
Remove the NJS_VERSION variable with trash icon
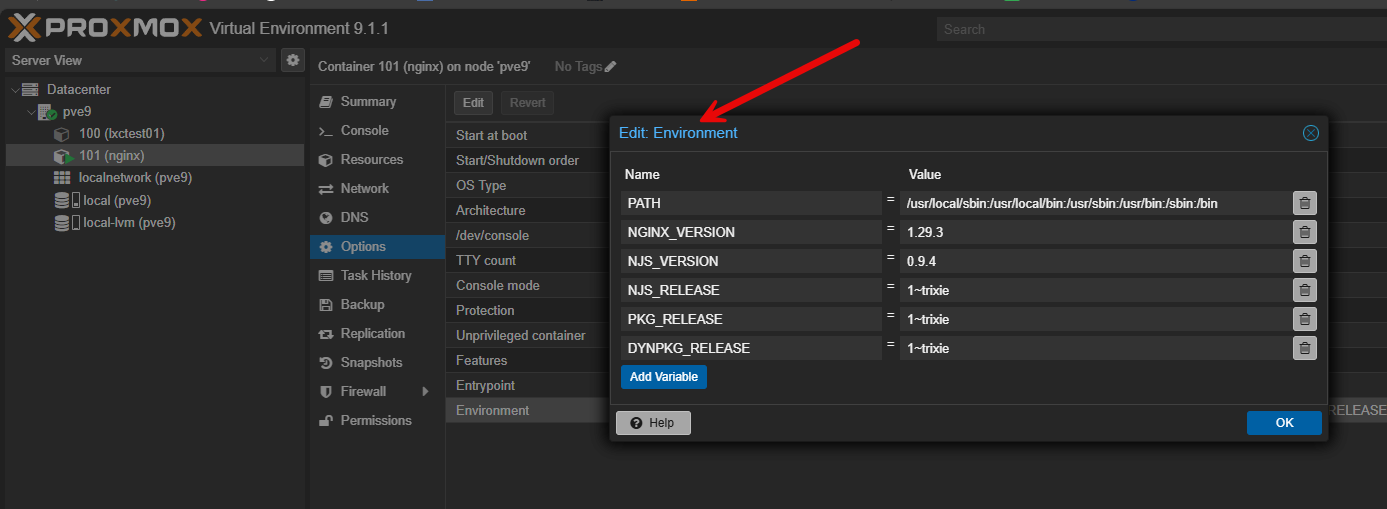[x=1304, y=261]
